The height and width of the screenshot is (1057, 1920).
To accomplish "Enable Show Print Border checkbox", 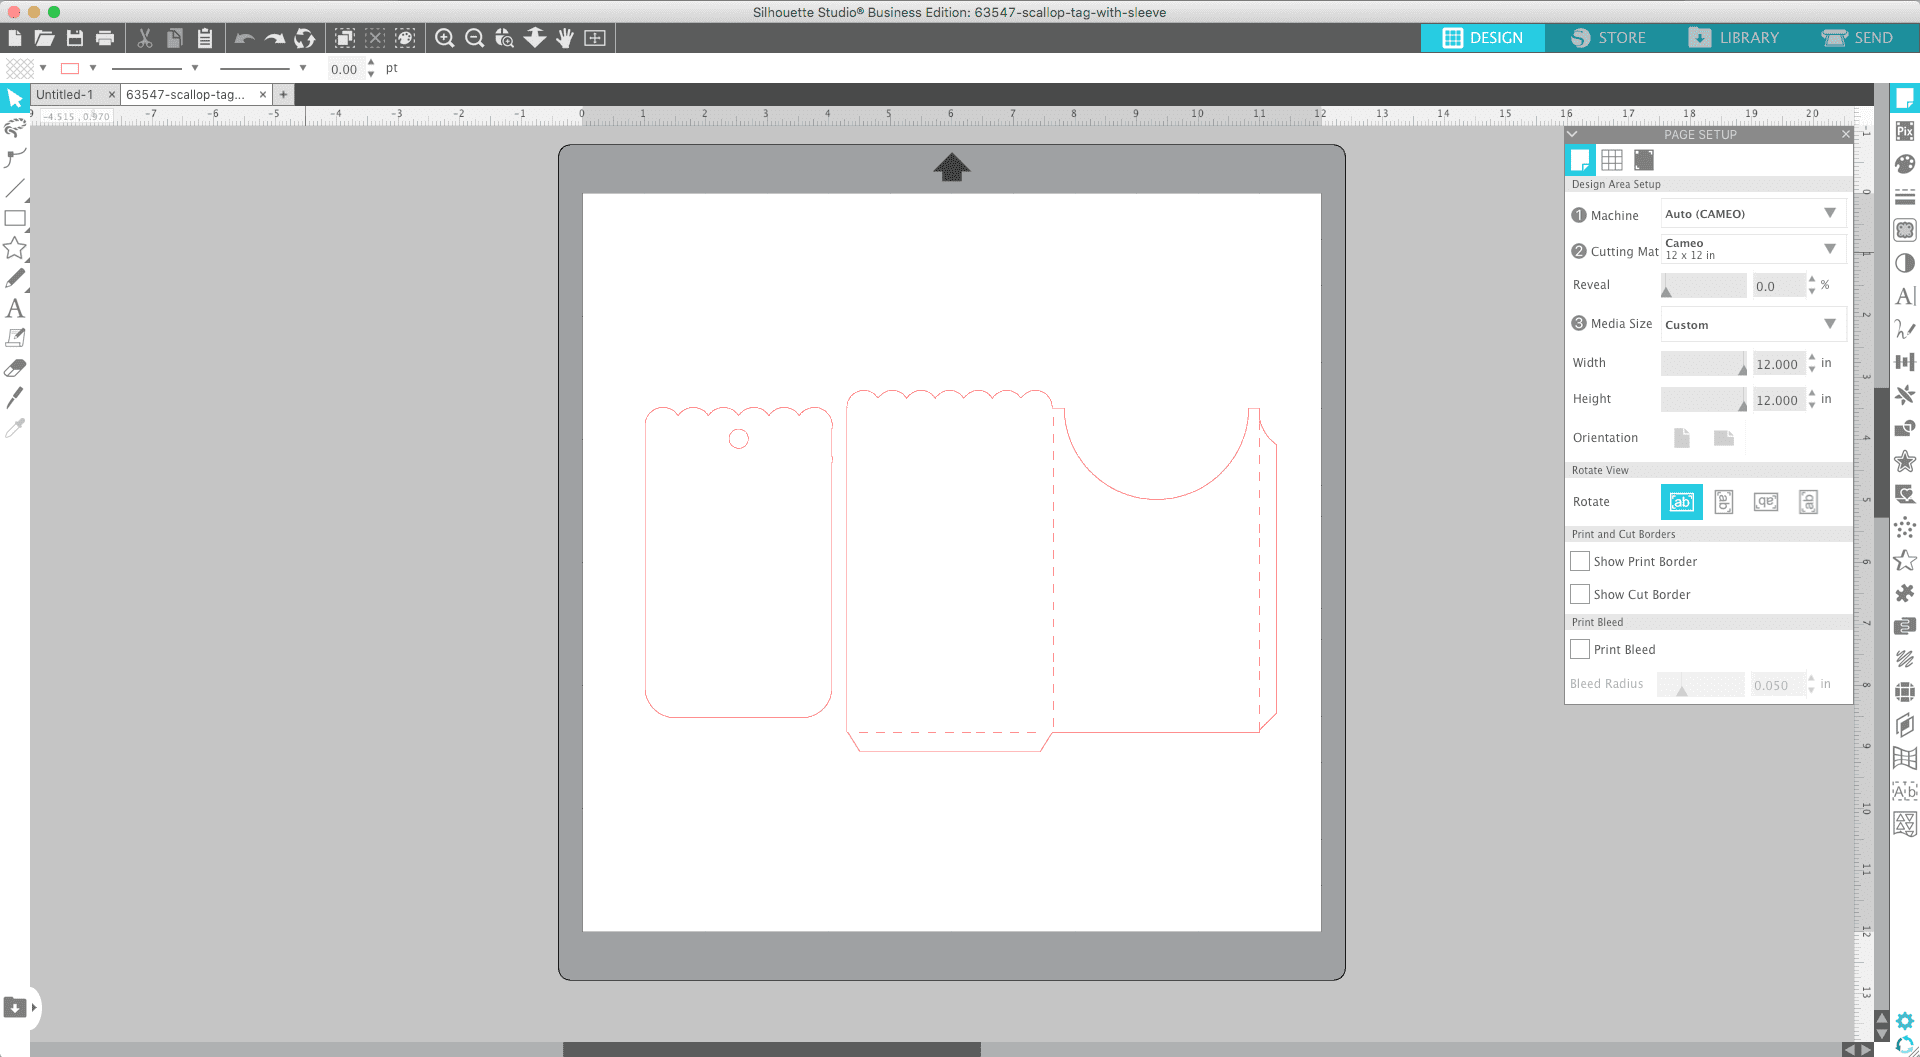I will [1580, 561].
